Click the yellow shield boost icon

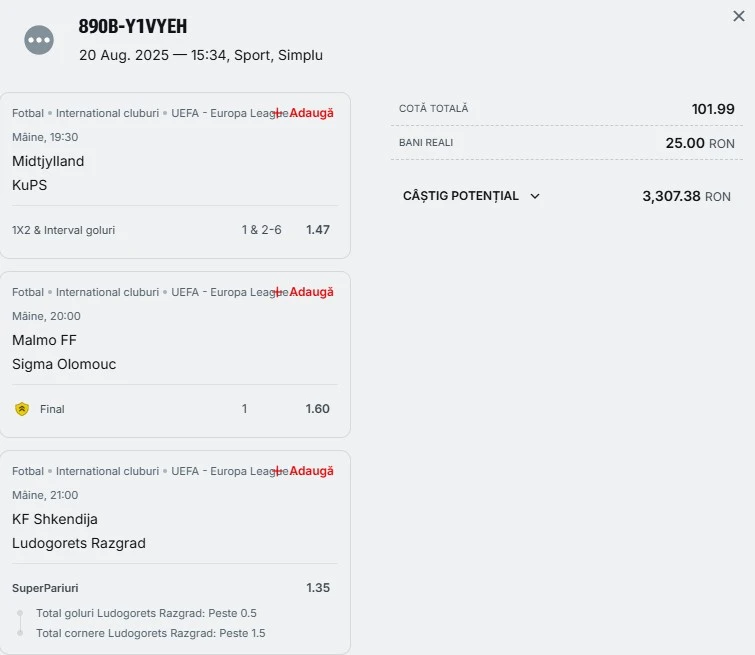point(22,409)
